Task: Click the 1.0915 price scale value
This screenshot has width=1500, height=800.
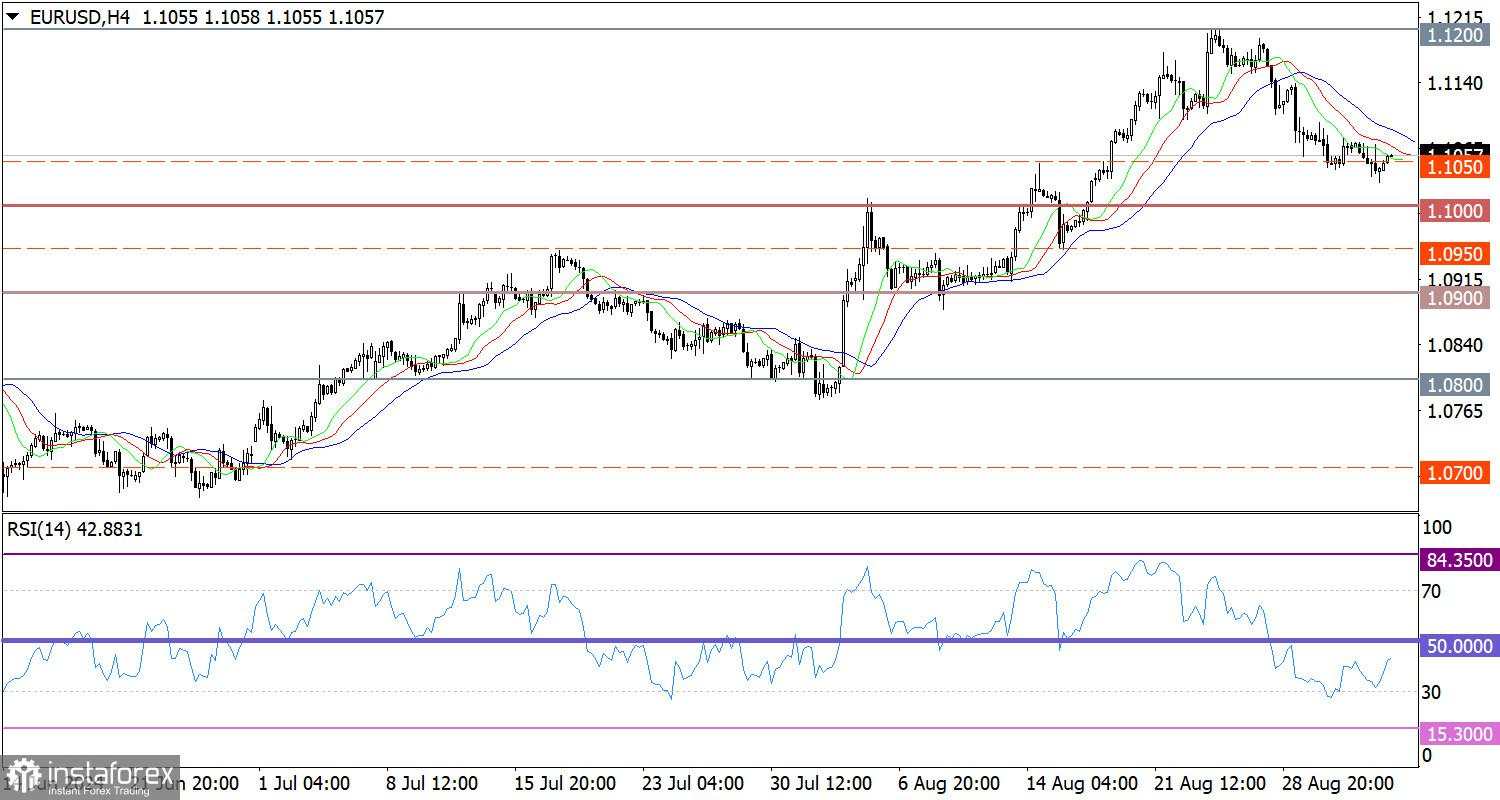Action: pyautogui.click(x=1456, y=279)
